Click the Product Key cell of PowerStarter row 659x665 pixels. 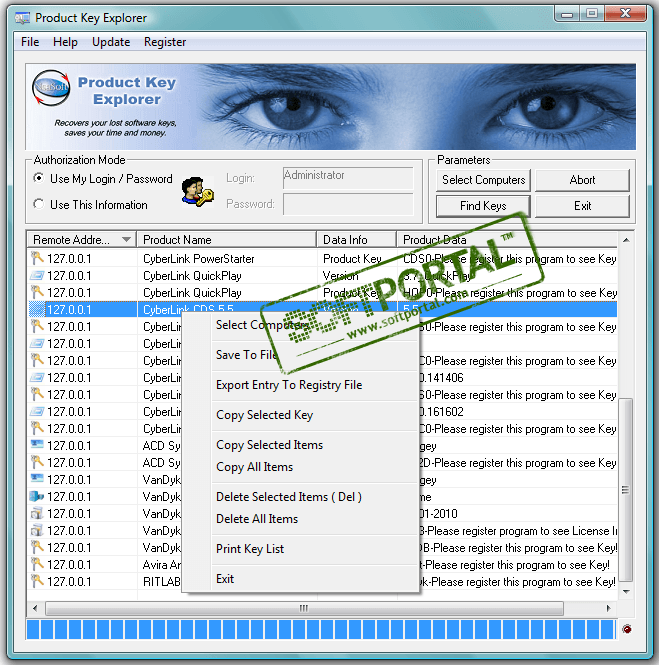[x=357, y=259]
